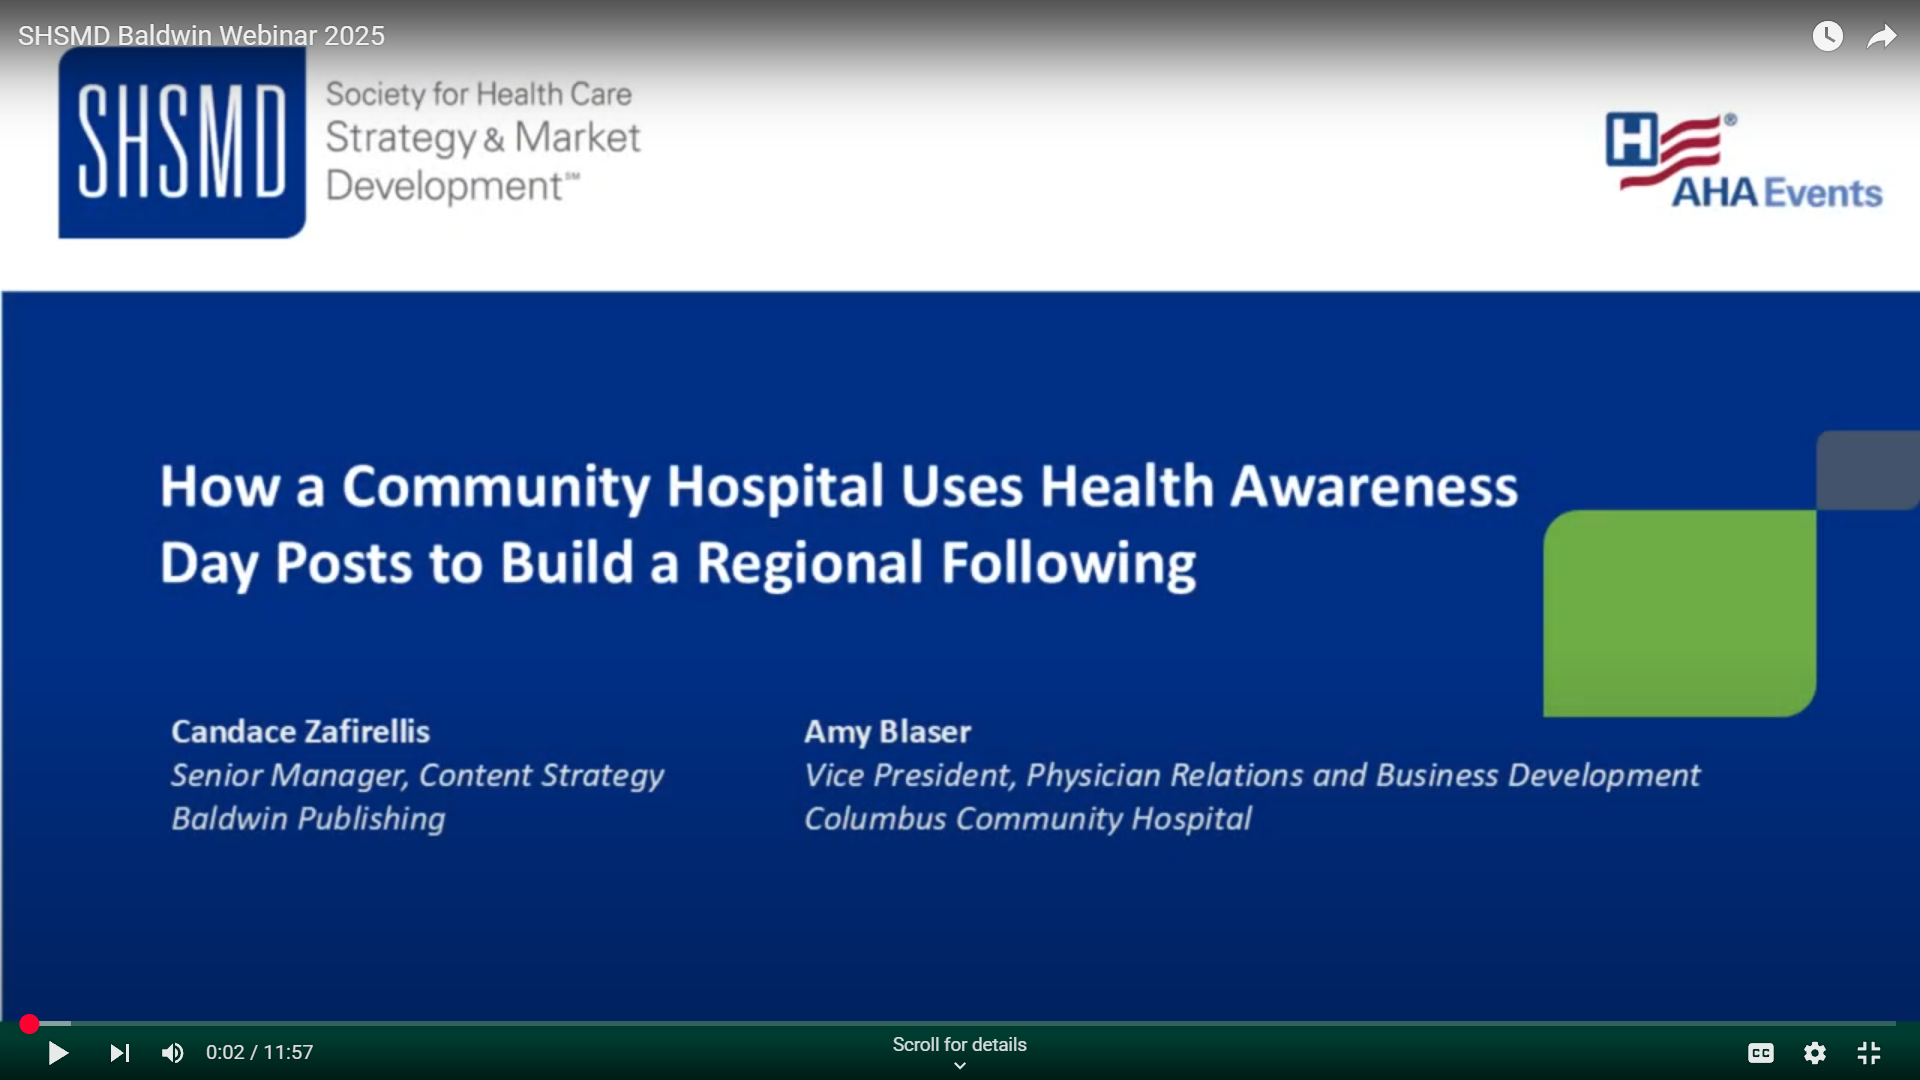Viewport: 1920px width, 1080px height.
Task: Click the AHA Events logo
Action: tap(1745, 162)
